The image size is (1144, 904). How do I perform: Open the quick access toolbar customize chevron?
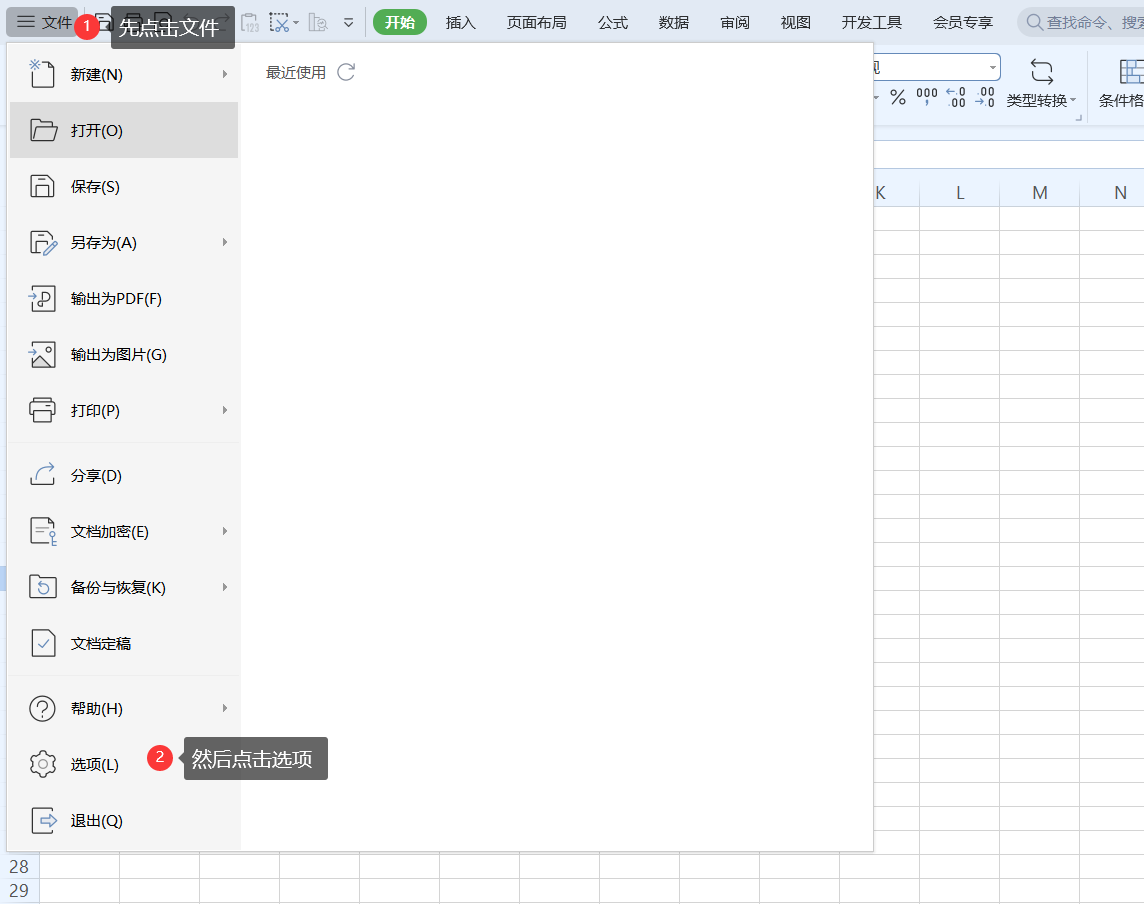(348, 22)
